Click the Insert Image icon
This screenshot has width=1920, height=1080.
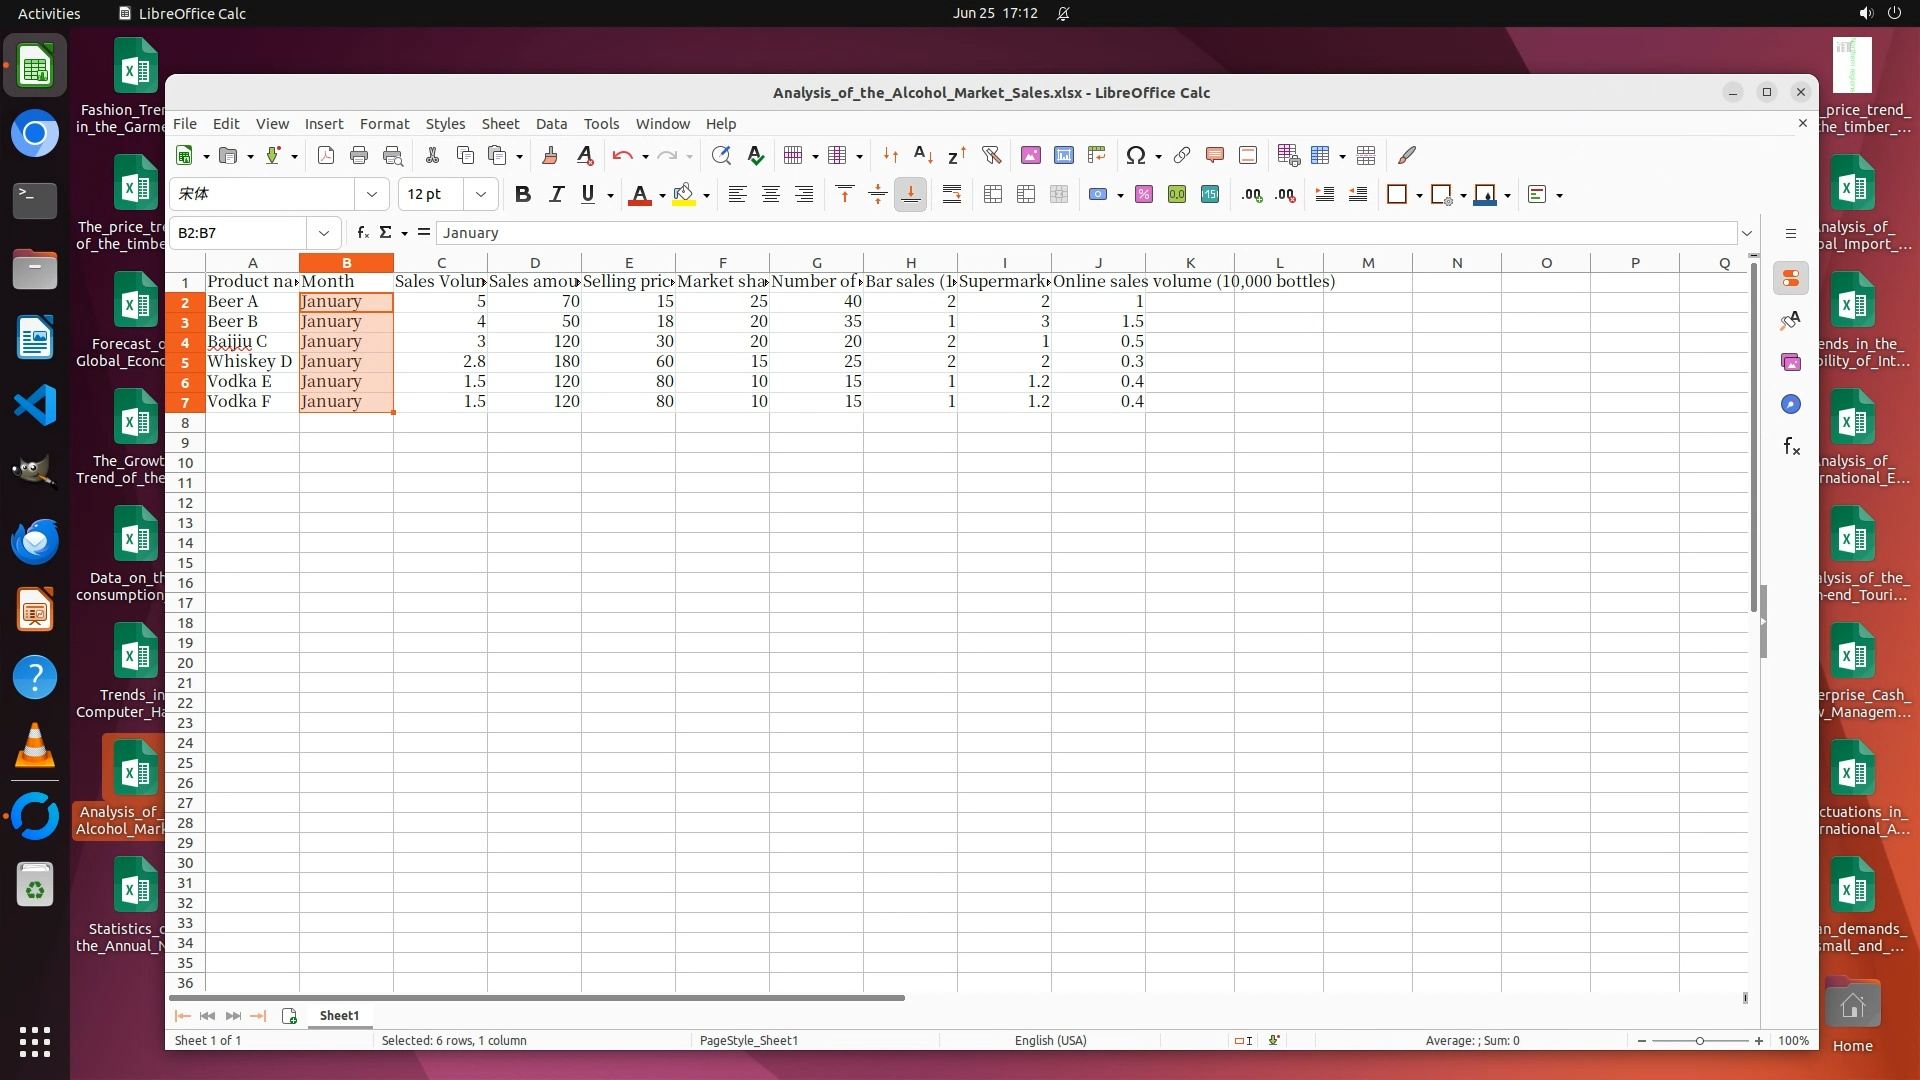(1031, 155)
